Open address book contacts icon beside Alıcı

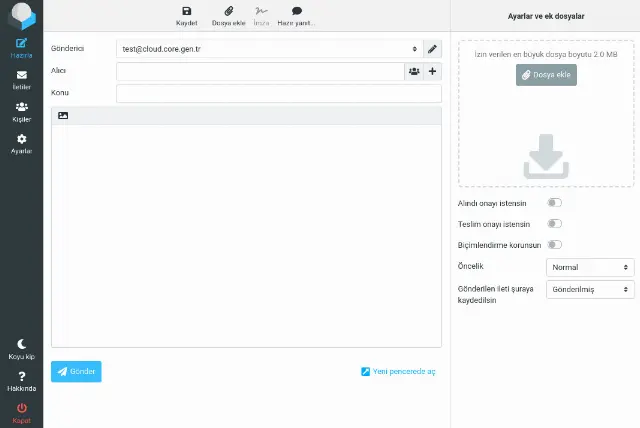click(414, 71)
